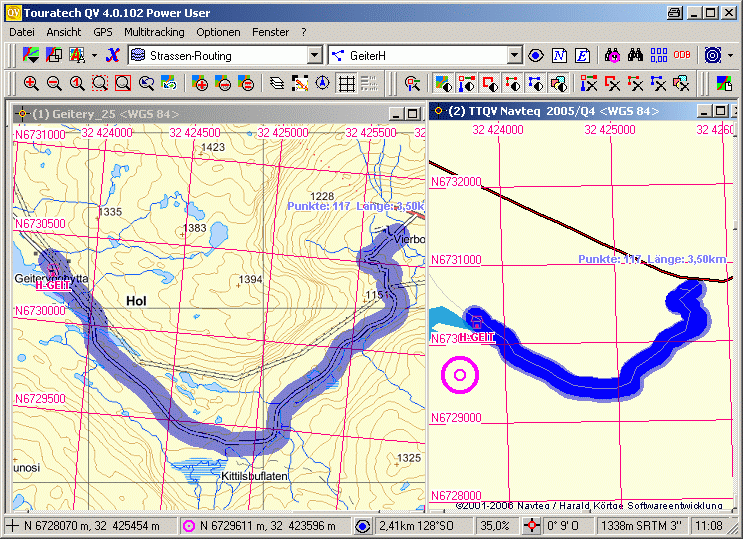Click the compass north icon
743x539 pixels.
[x=323, y=84]
